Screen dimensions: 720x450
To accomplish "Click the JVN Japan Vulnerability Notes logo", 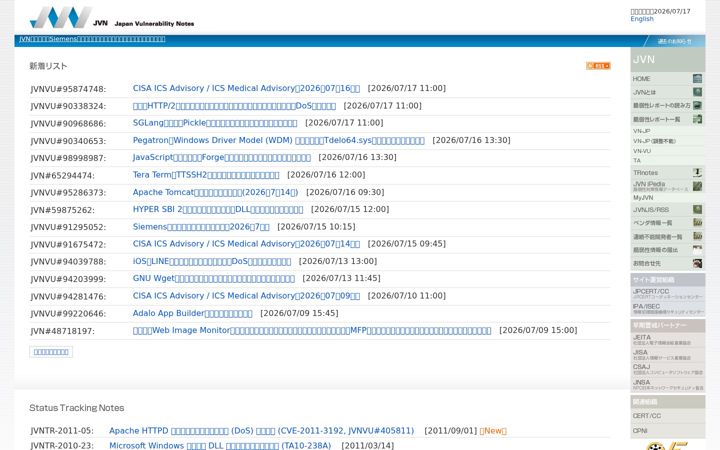I will (112, 17).
